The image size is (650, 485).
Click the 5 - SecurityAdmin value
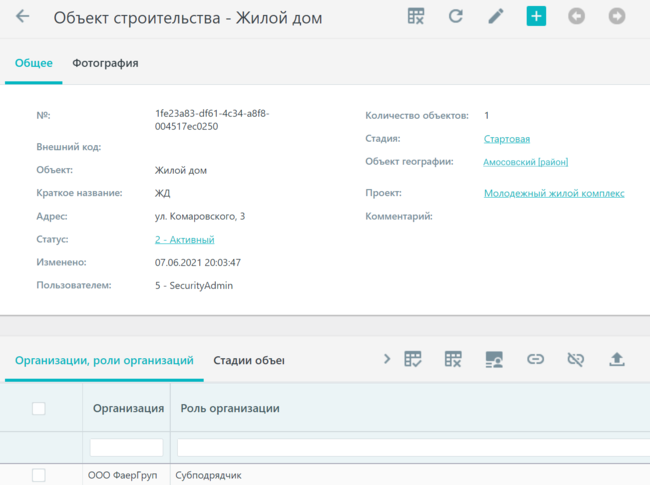coord(194,286)
